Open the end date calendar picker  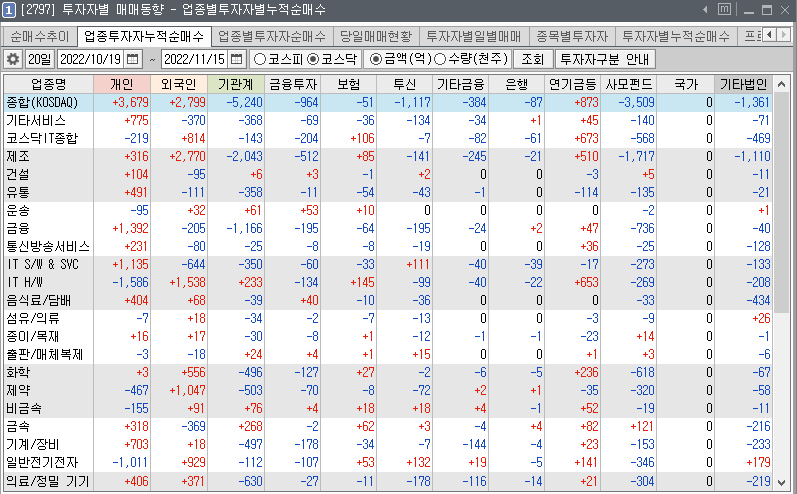236,59
